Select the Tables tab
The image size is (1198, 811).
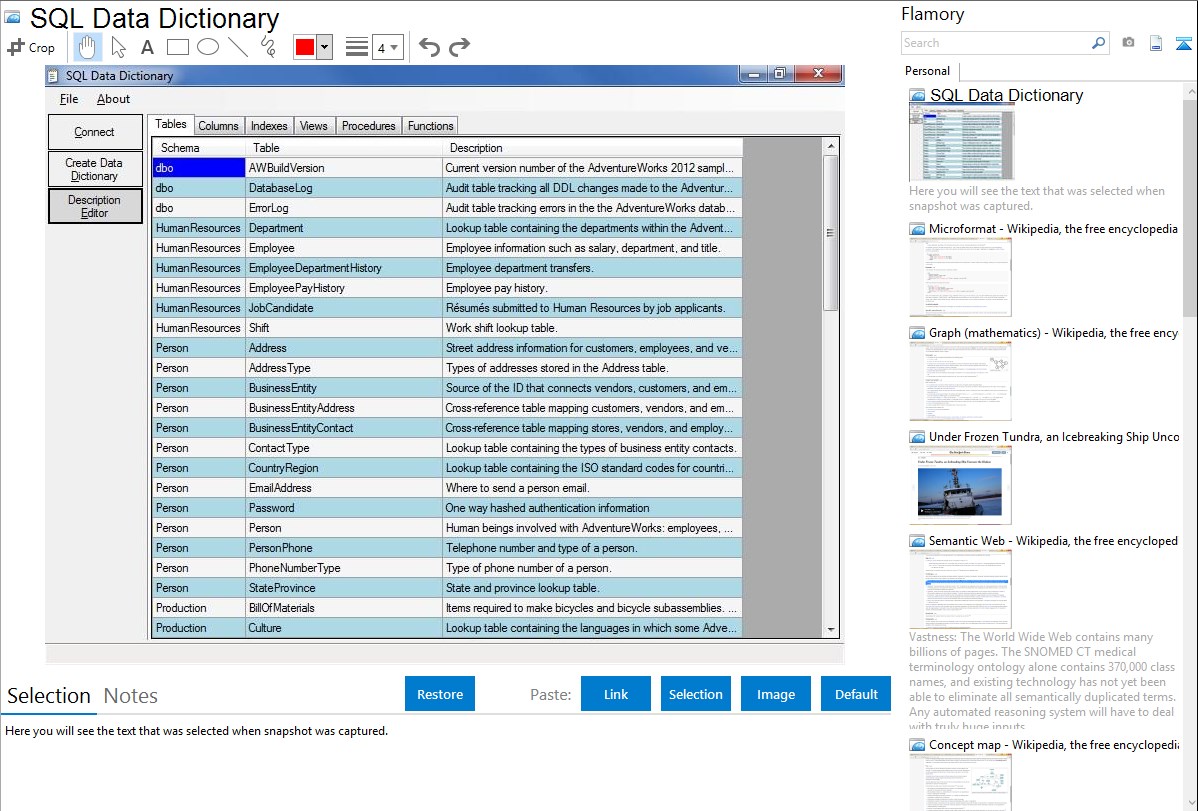[x=170, y=124]
